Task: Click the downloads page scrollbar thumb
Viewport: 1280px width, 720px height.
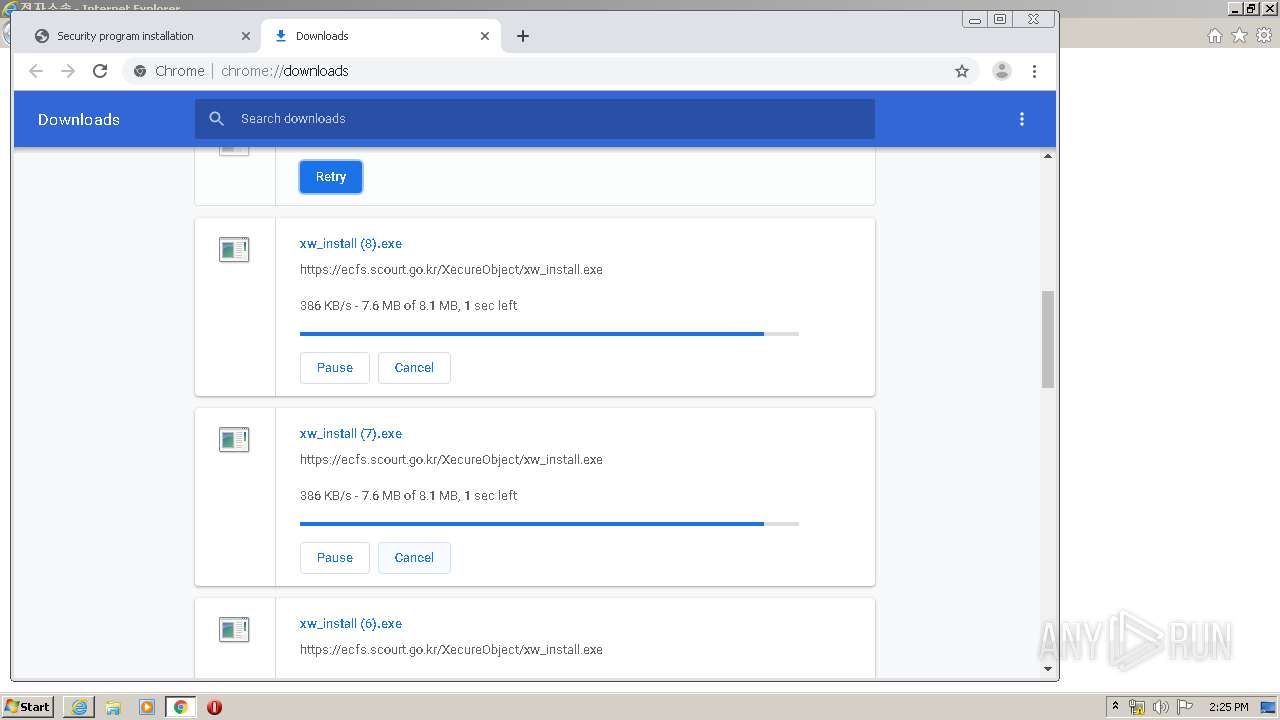Action: click(x=1048, y=339)
